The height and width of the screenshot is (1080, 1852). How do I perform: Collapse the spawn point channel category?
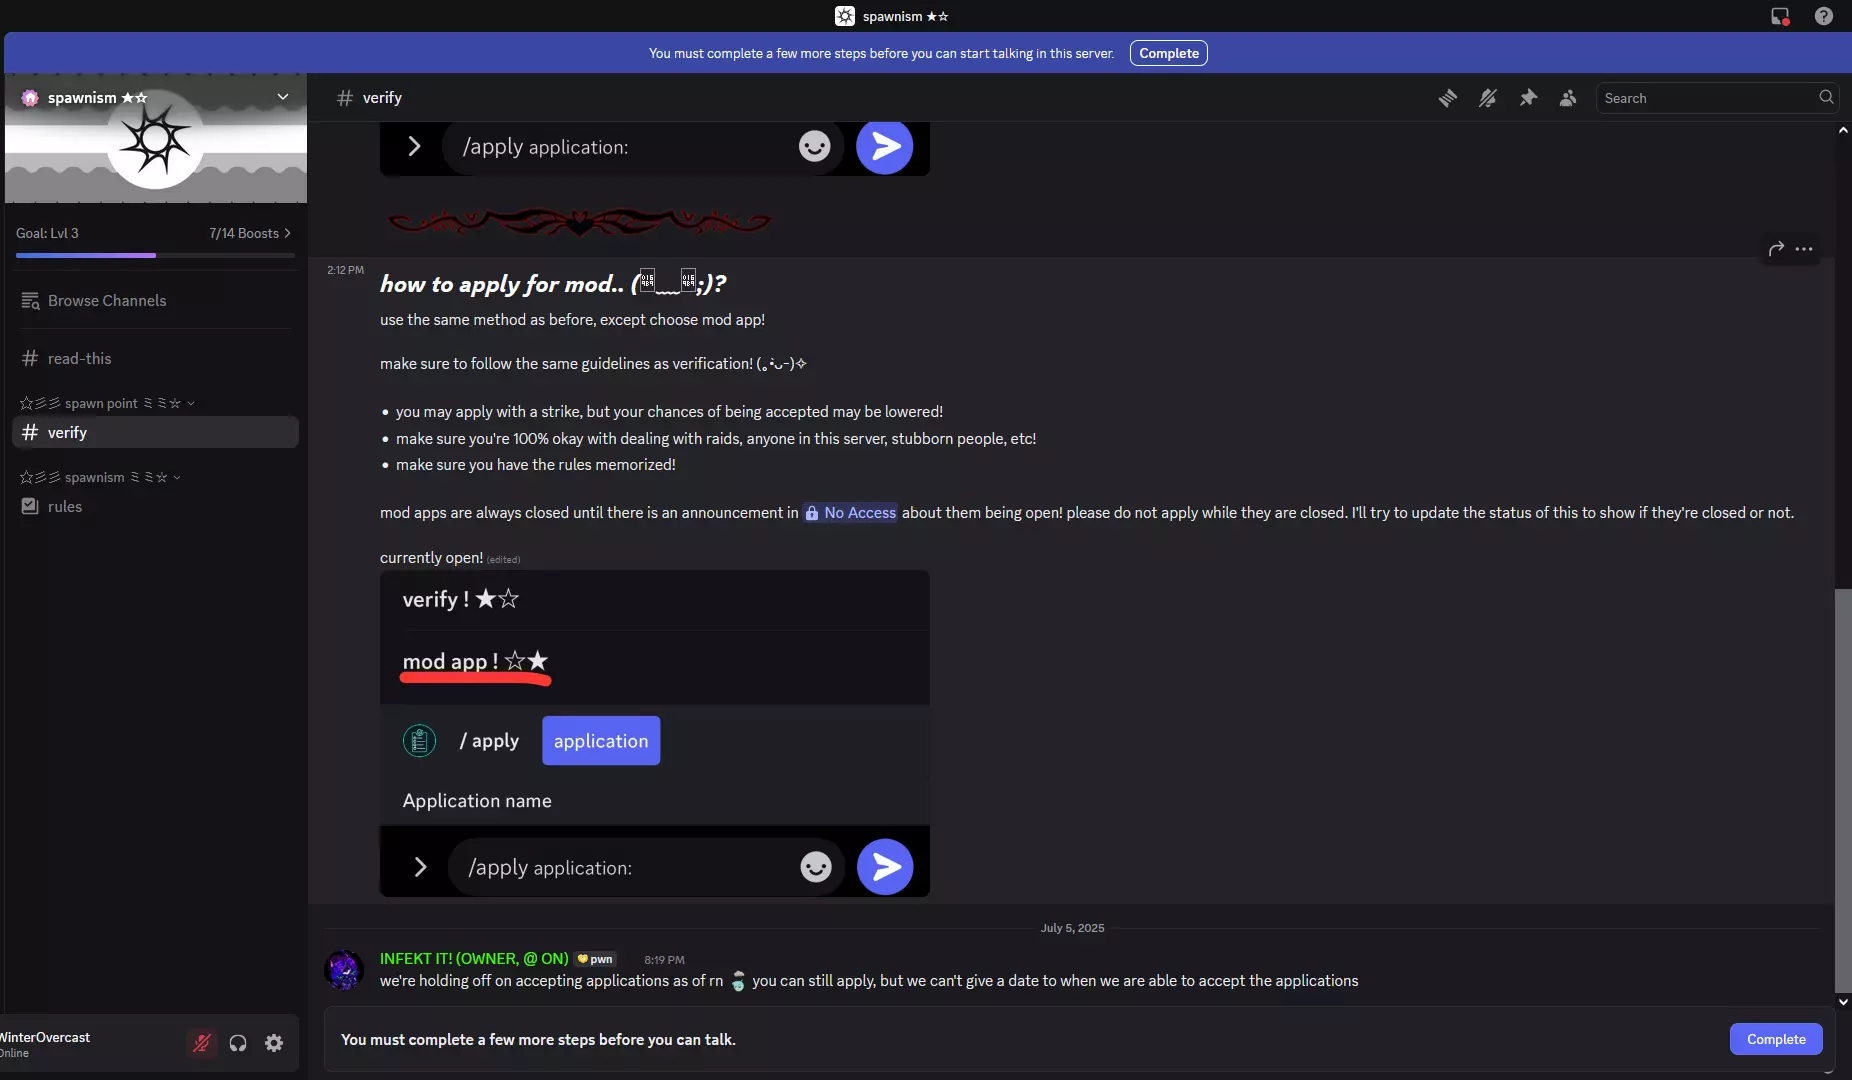pos(107,403)
